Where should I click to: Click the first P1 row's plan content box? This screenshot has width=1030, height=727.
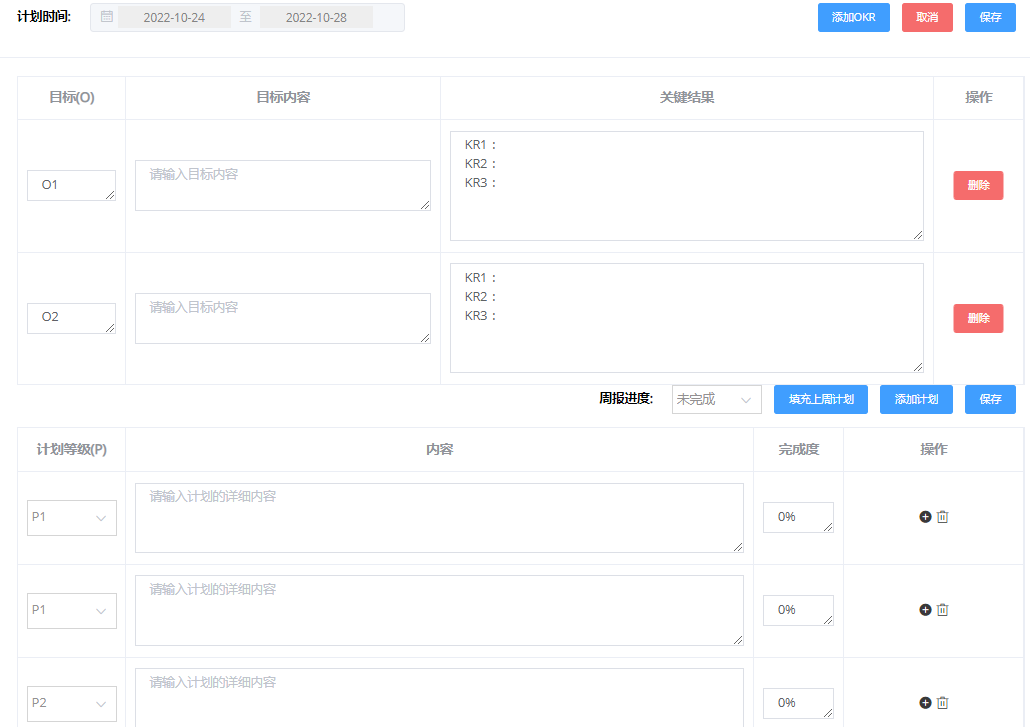[x=439, y=518]
